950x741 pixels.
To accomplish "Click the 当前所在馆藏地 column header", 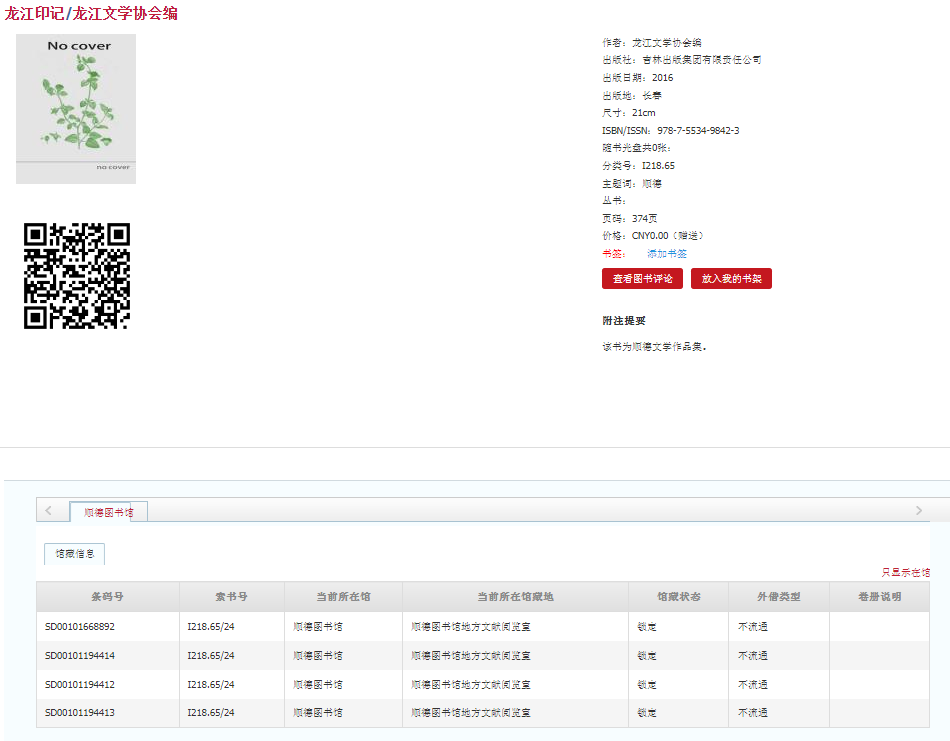I will tap(516, 597).
